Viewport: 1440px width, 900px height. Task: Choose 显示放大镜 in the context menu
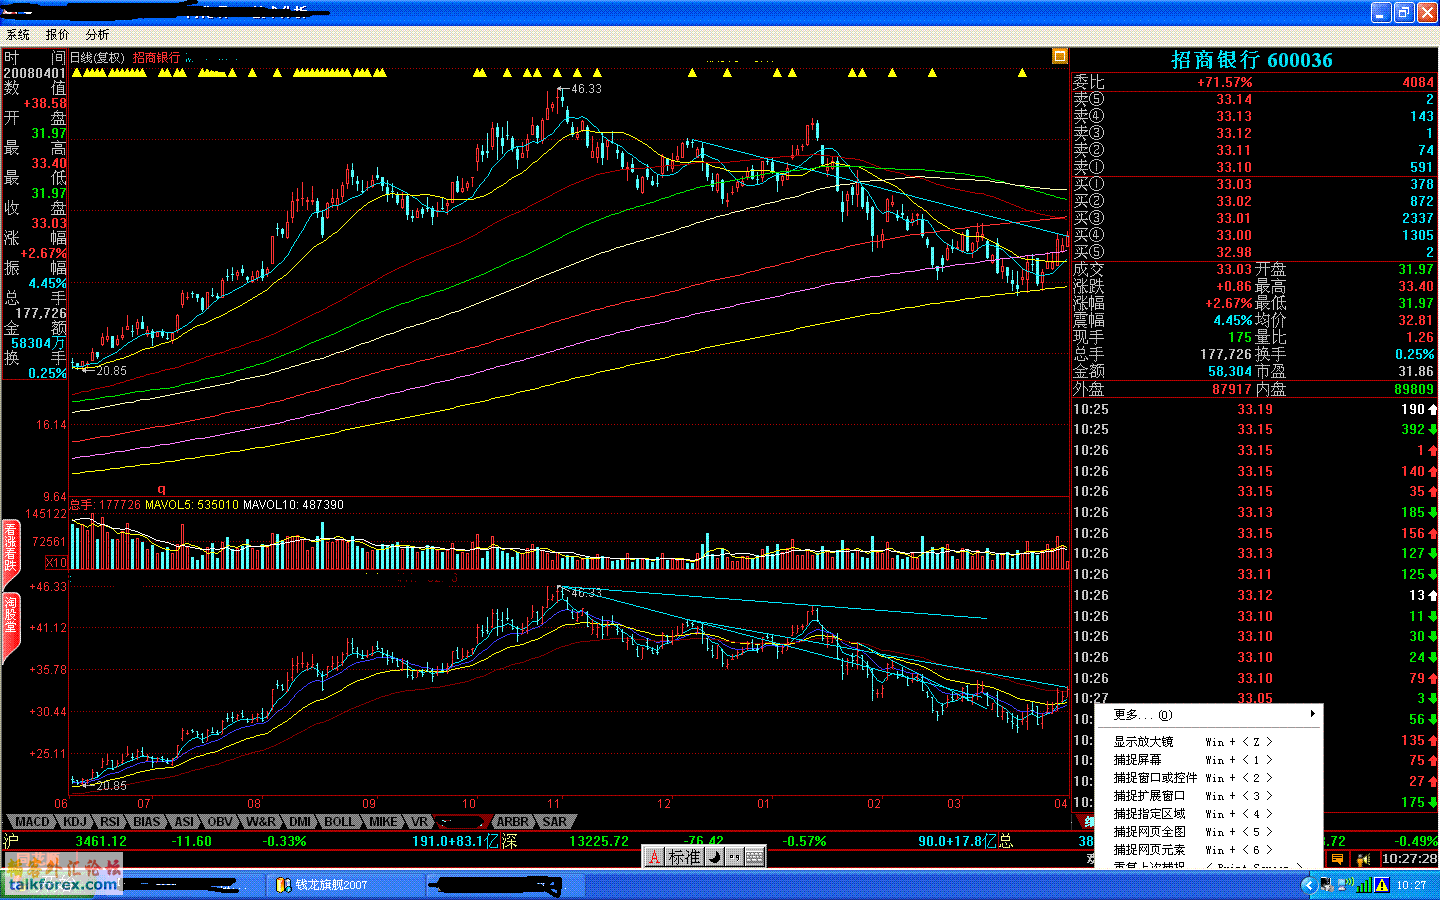[1210, 742]
